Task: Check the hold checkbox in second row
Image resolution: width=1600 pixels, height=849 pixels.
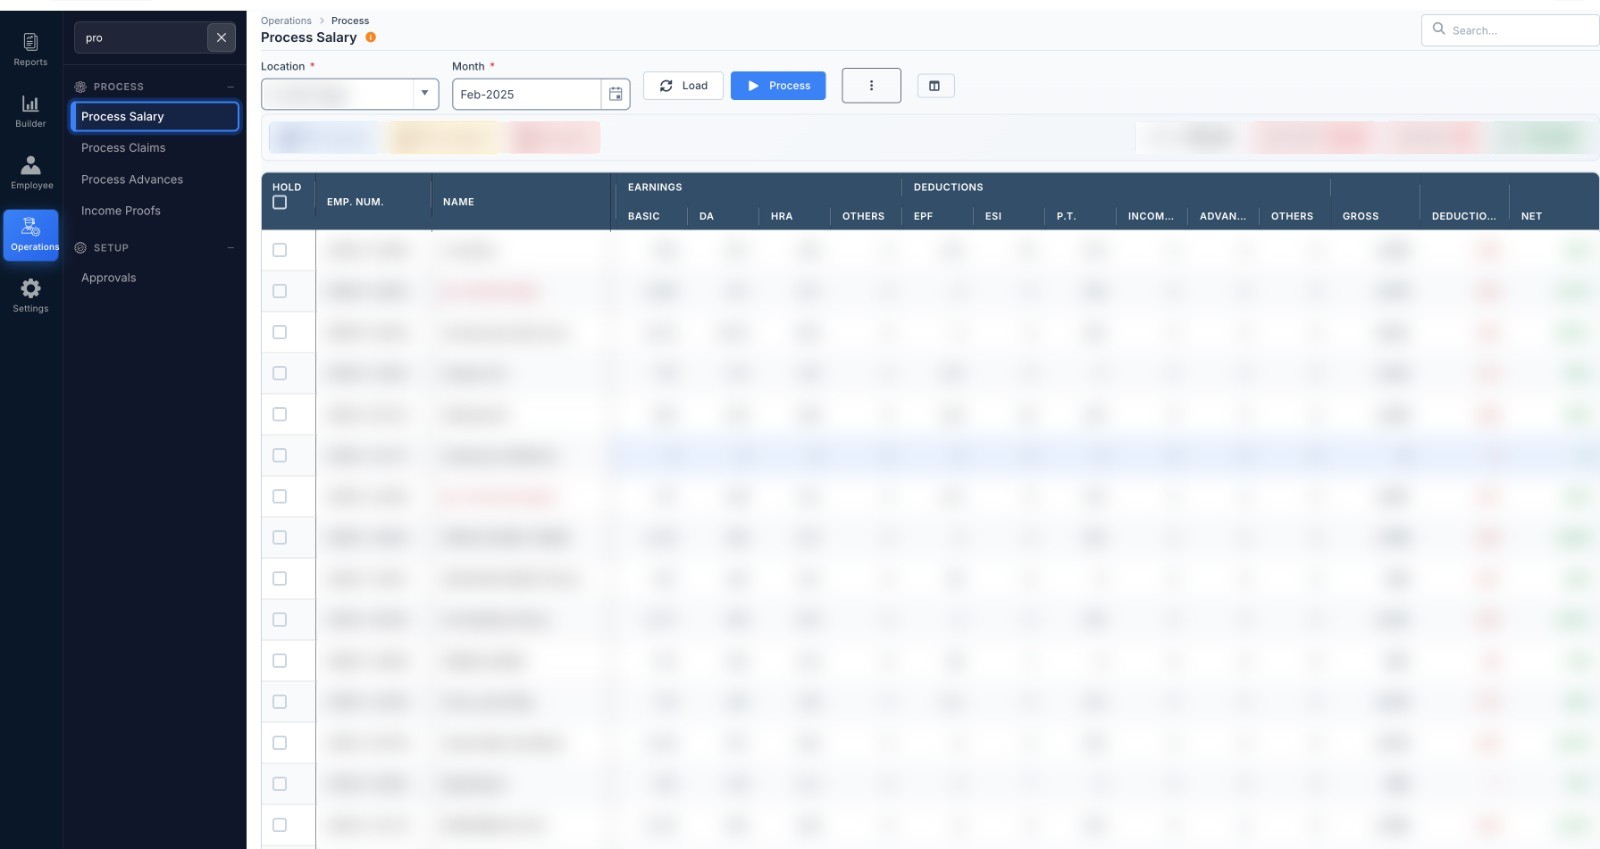Action: coord(280,291)
